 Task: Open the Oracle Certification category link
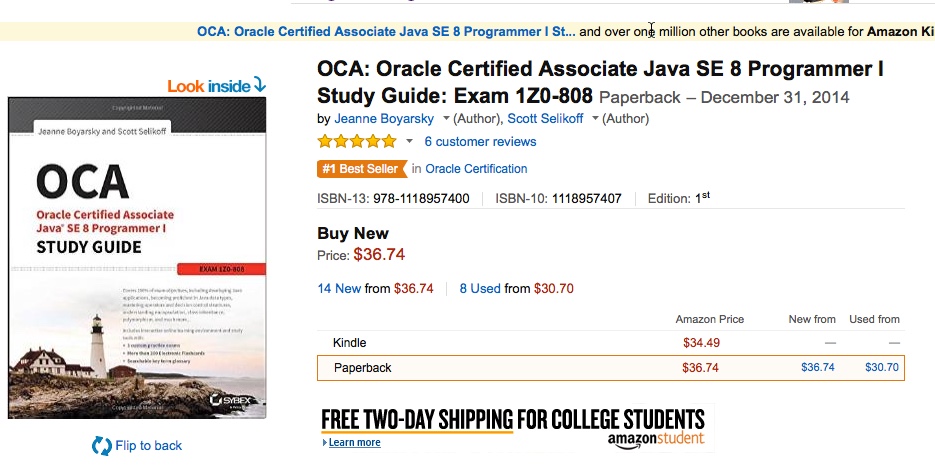coord(476,169)
